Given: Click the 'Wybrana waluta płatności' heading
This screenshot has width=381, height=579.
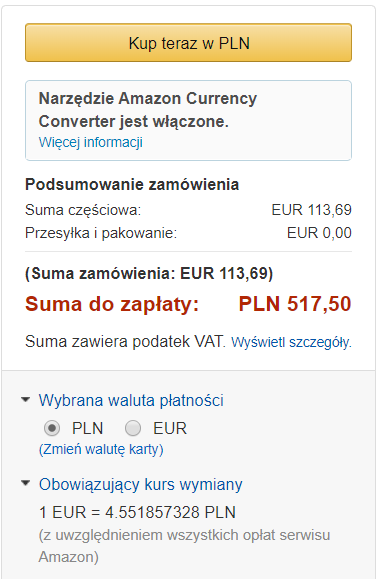Looking at the screenshot, I should (x=131, y=400).
